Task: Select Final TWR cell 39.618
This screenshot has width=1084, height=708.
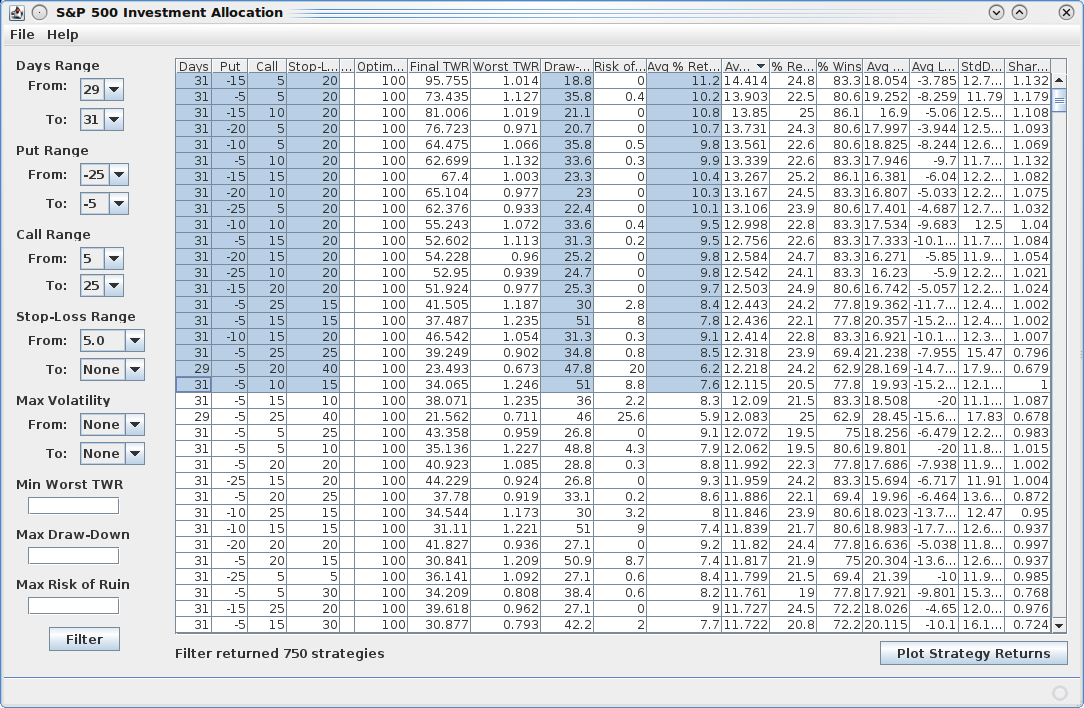Action: [x=439, y=608]
